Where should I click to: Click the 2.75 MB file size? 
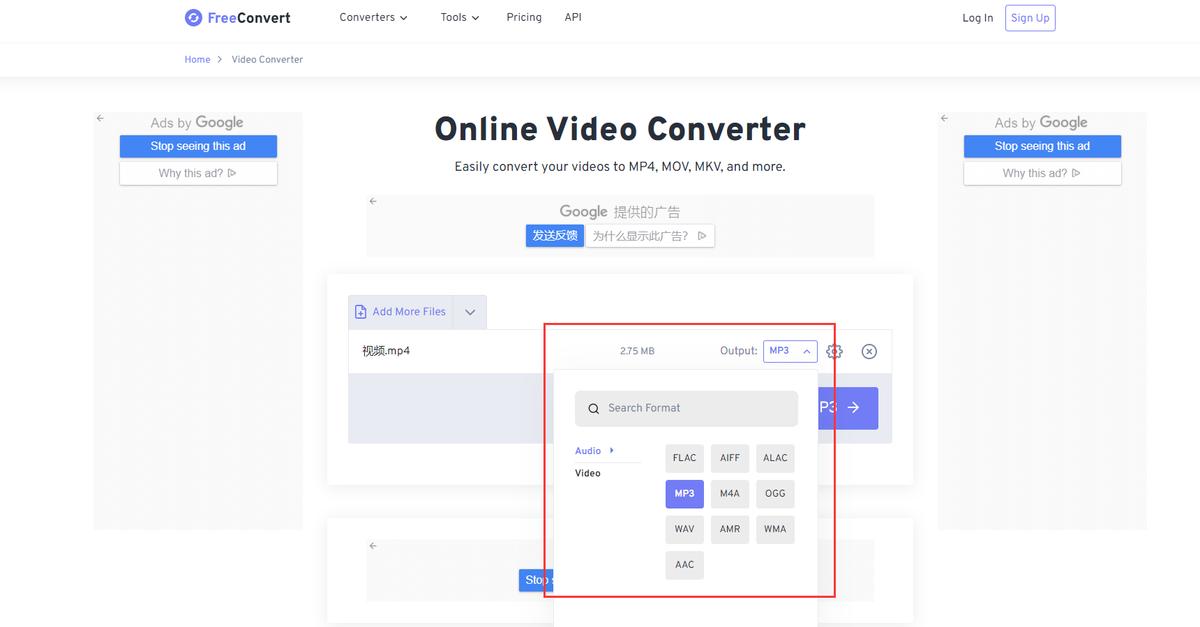(x=637, y=351)
